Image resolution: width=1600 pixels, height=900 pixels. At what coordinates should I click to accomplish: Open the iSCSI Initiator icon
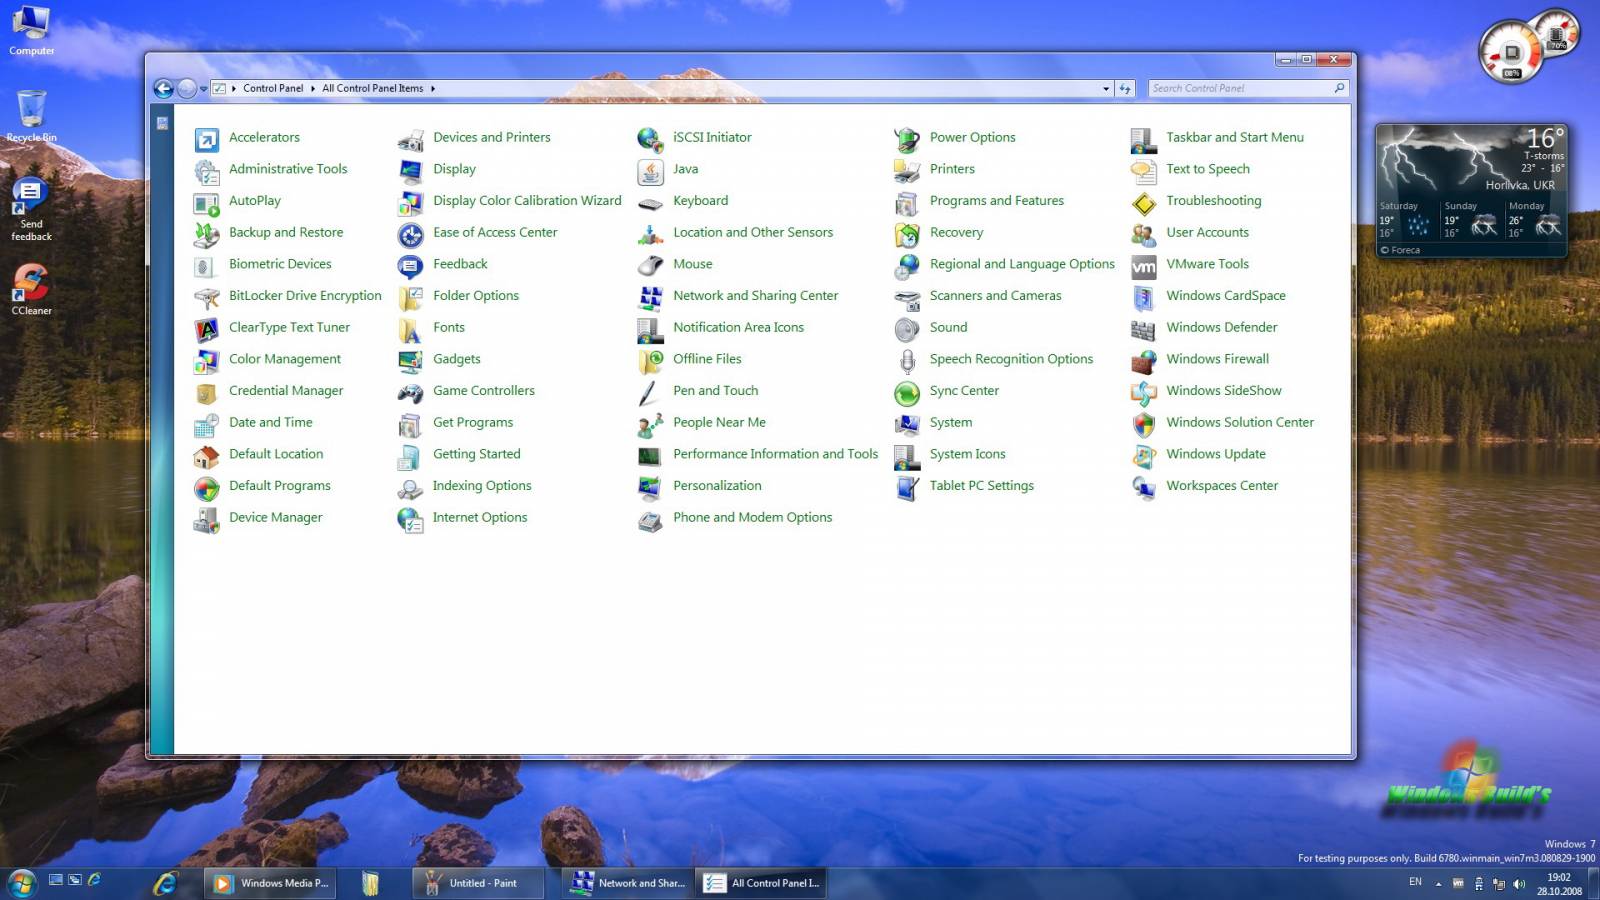pos(650,139)
